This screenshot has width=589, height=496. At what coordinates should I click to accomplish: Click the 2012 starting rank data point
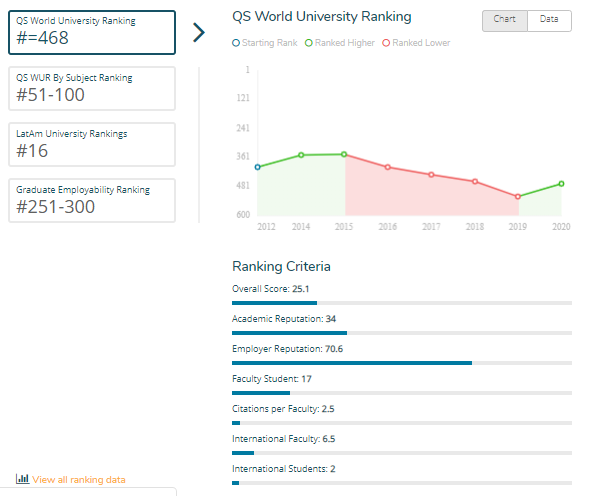(x=258, y=167)
